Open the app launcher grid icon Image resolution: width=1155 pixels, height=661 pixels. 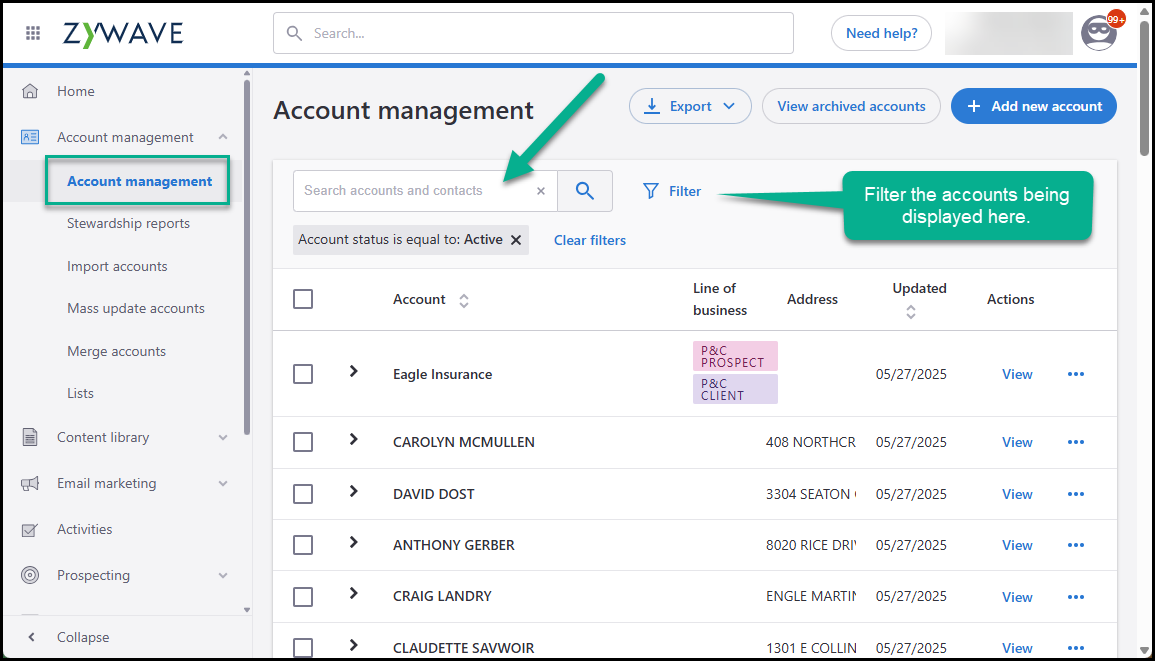tap(32, 33)
